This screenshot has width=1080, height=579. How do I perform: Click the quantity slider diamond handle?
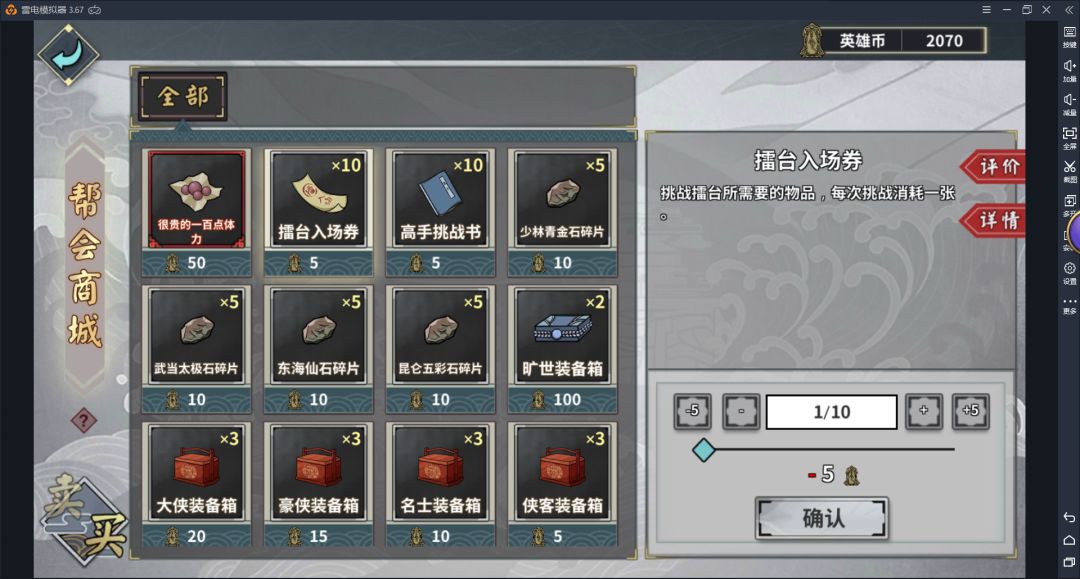[704, 450]
